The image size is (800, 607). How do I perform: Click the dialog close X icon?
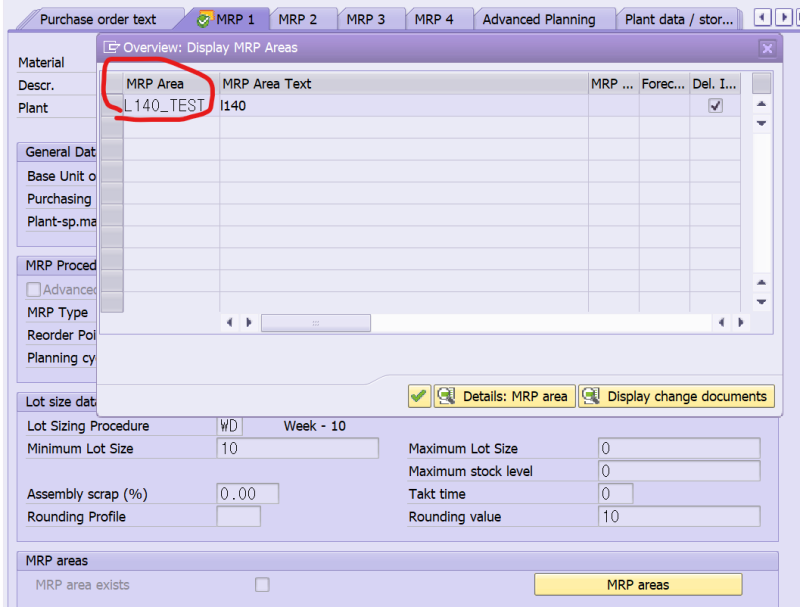click(x=767, y=47)
